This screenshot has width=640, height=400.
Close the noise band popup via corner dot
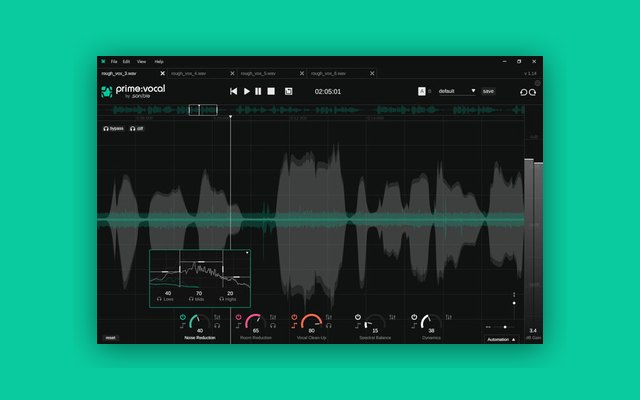(247, 253)
